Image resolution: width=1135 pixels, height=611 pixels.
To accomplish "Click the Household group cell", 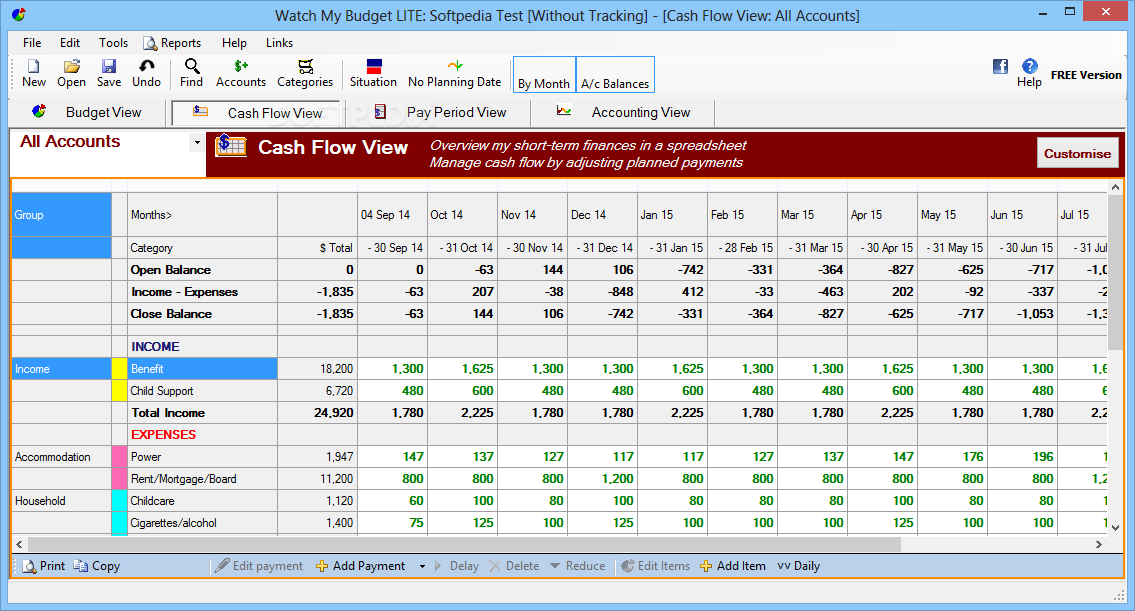I will coord(62,501).
